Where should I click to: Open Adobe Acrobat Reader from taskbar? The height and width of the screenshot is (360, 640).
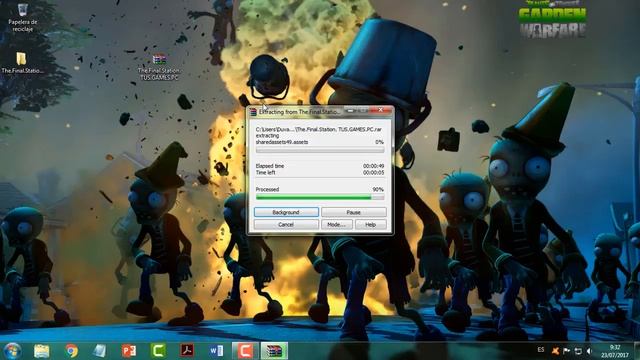pyautogui.click(x=187, y=351)
